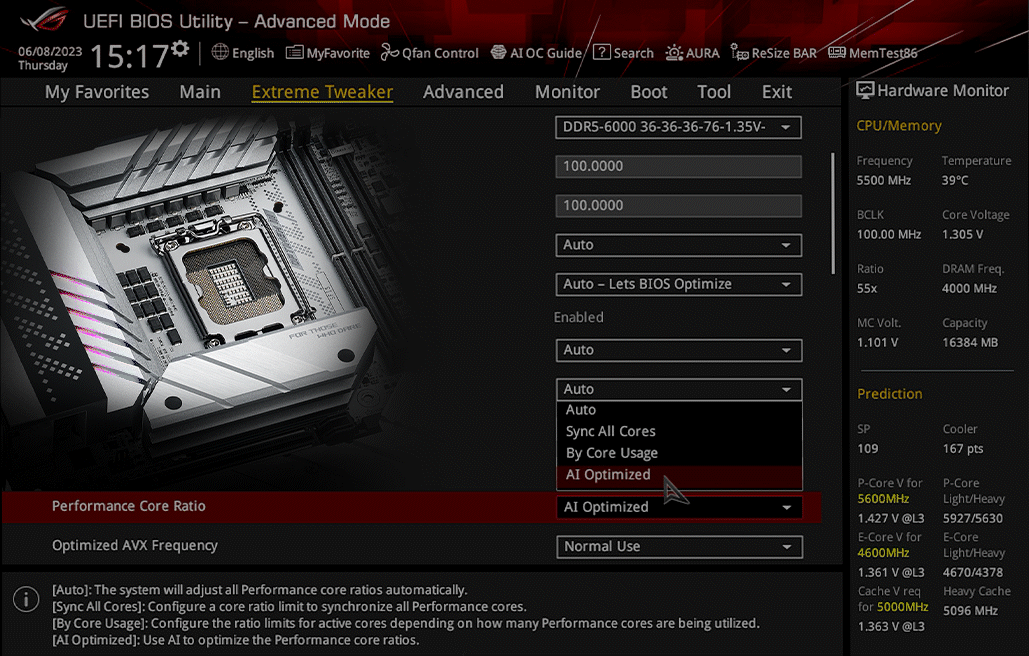Open the Monitor tab

coord(567,92)
